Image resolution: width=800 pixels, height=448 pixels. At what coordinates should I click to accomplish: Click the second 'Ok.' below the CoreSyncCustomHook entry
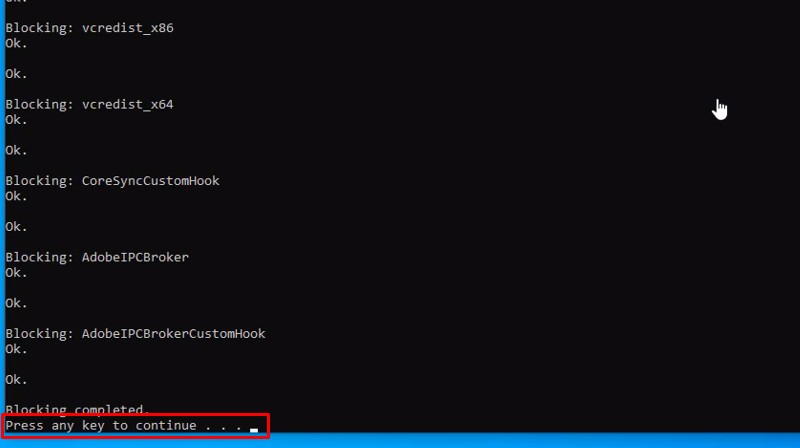pyautogui.click(x=16, y=227)
